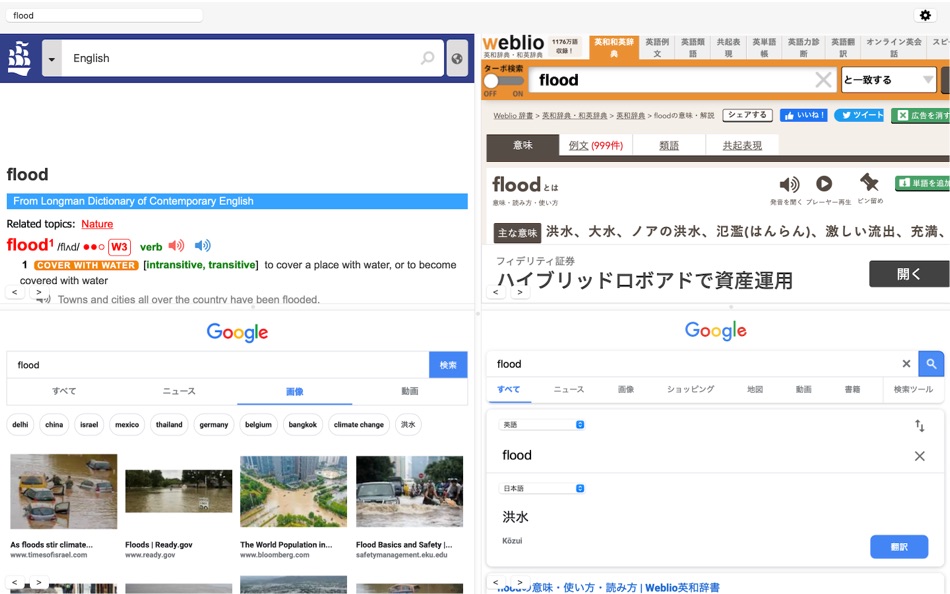Open the 英語類語 tab in Weblio
Screen dimensions: 950x594
pos(693,47)
